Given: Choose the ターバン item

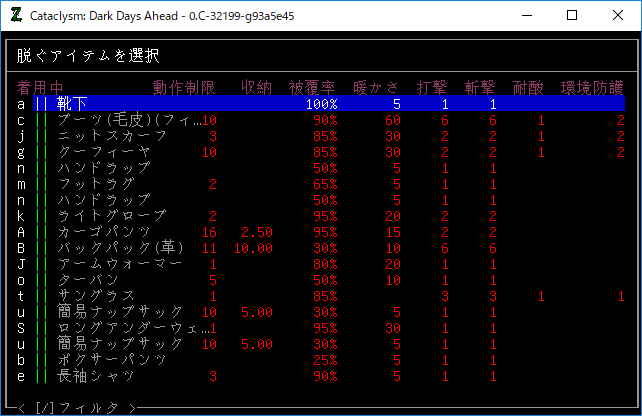Looking at the screenshot, I should (87, 280).
